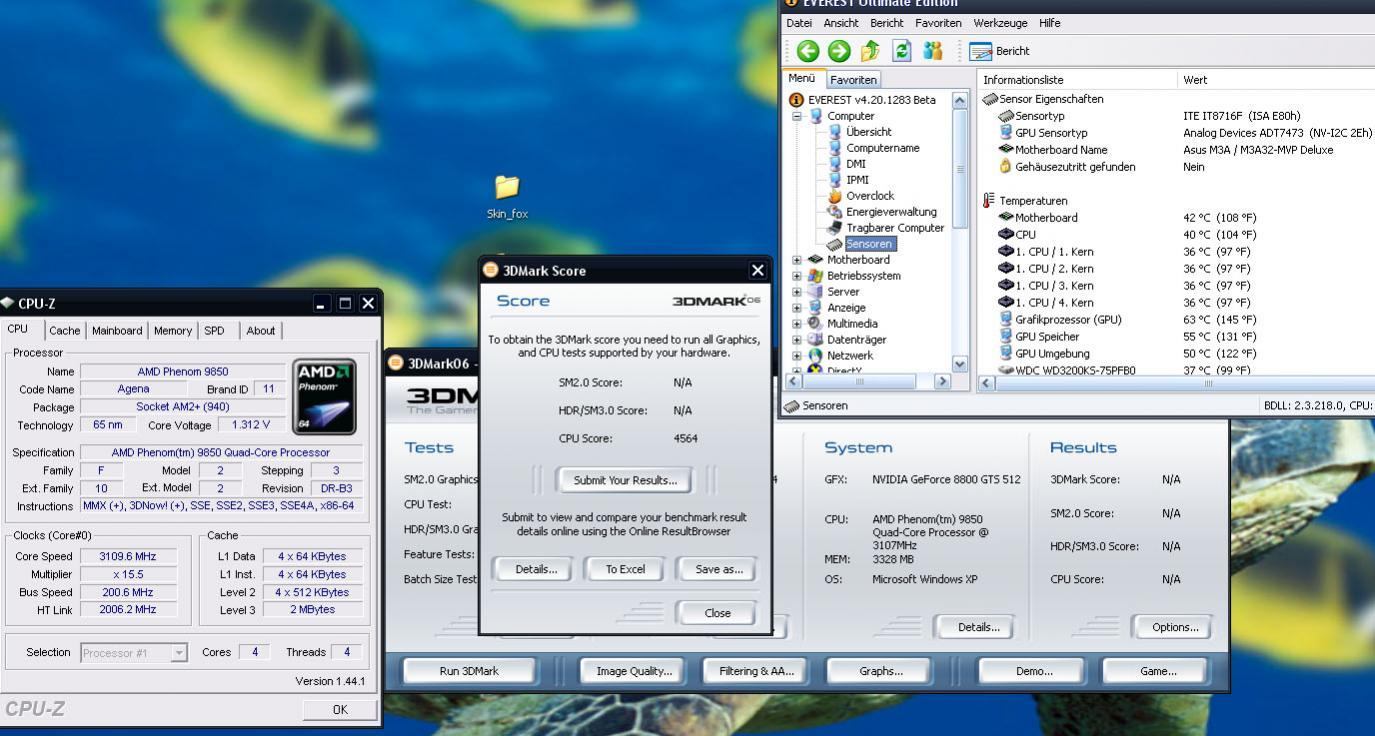Open Filtering & AA settings in 3DMark06
This screenshot has width=1375, height=736.
point(756,671)
